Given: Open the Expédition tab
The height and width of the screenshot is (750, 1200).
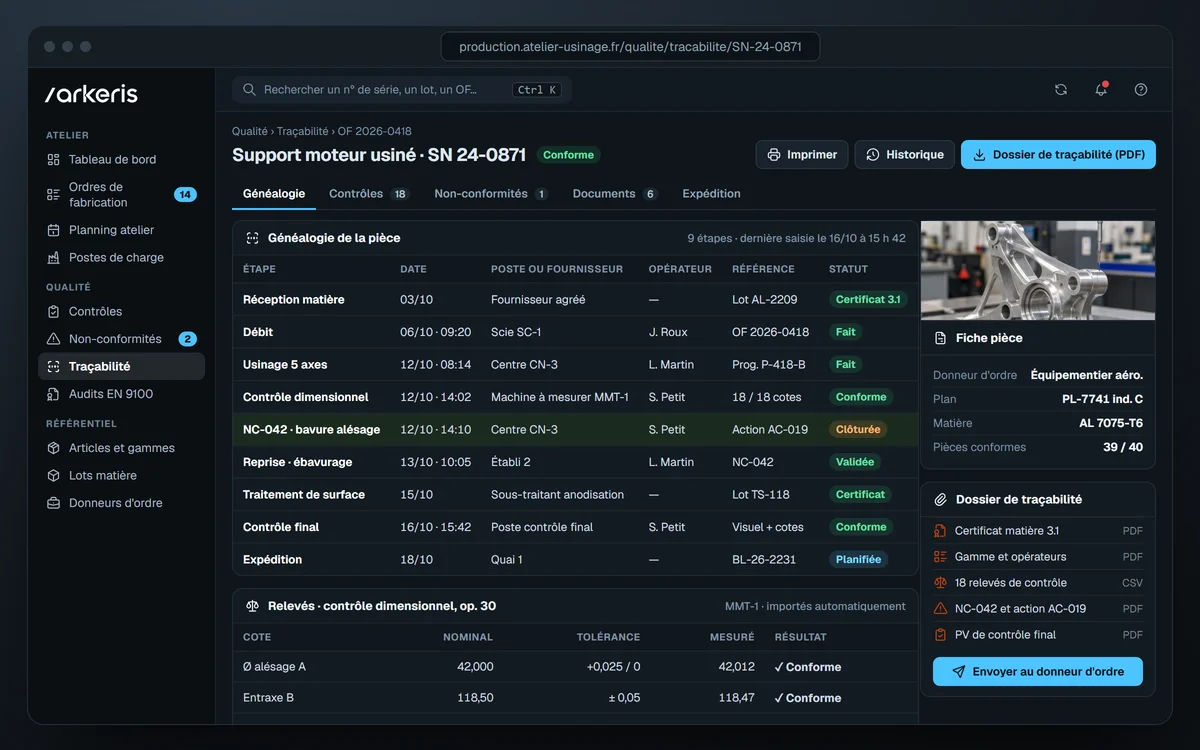Looking at the screenshot, I should 711,194.
